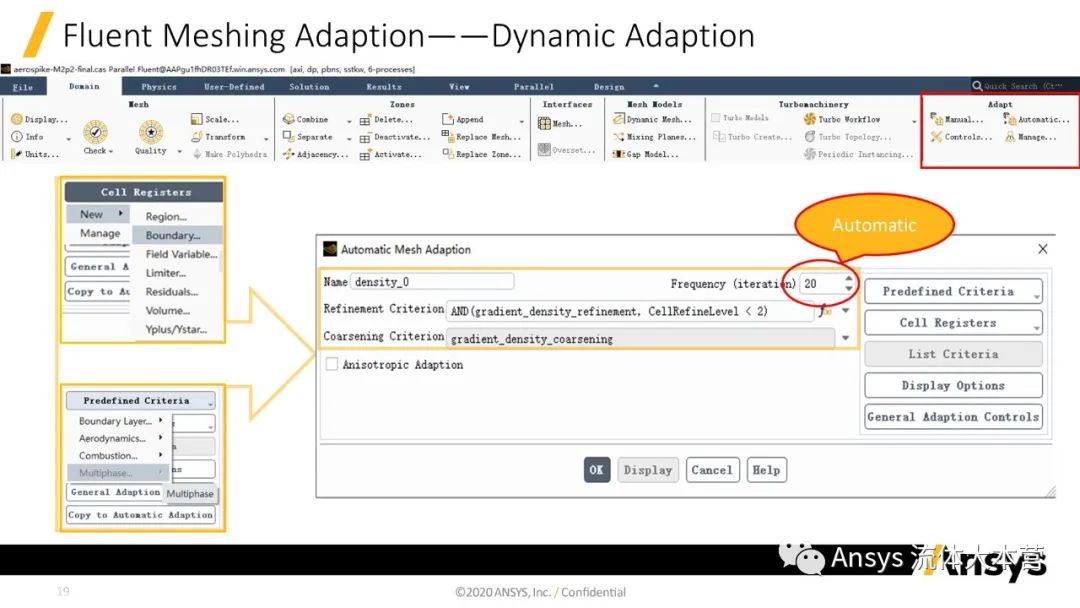The height and width of the screenshot is (608, 1080).
Task: Click the Refinement Criterion expression field
Action: tap(630, 311)
